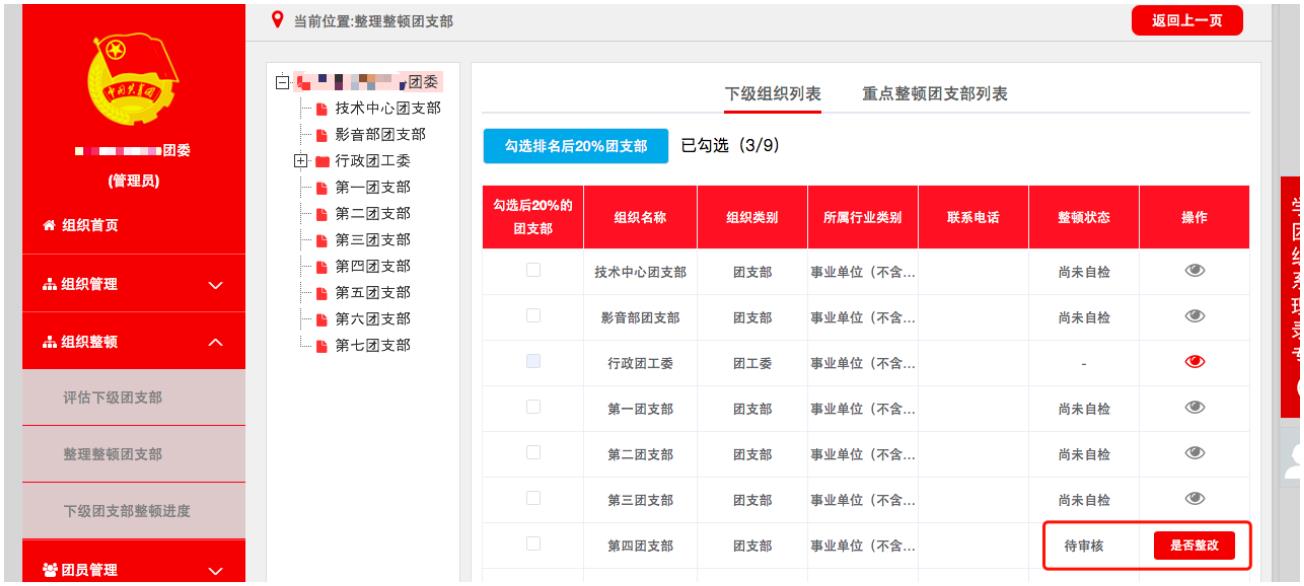Check the checkbox for 技术中心团支部 row
1304x586 pixels.
click(533, 270)
